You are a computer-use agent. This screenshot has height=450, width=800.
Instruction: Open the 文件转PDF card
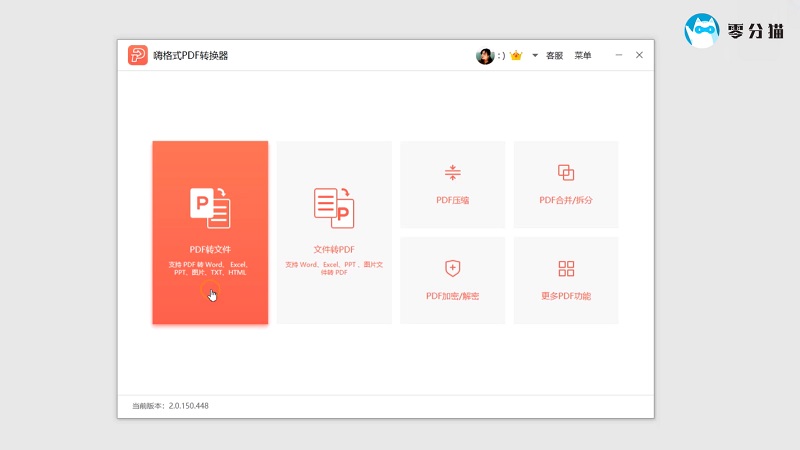[334, 233]
